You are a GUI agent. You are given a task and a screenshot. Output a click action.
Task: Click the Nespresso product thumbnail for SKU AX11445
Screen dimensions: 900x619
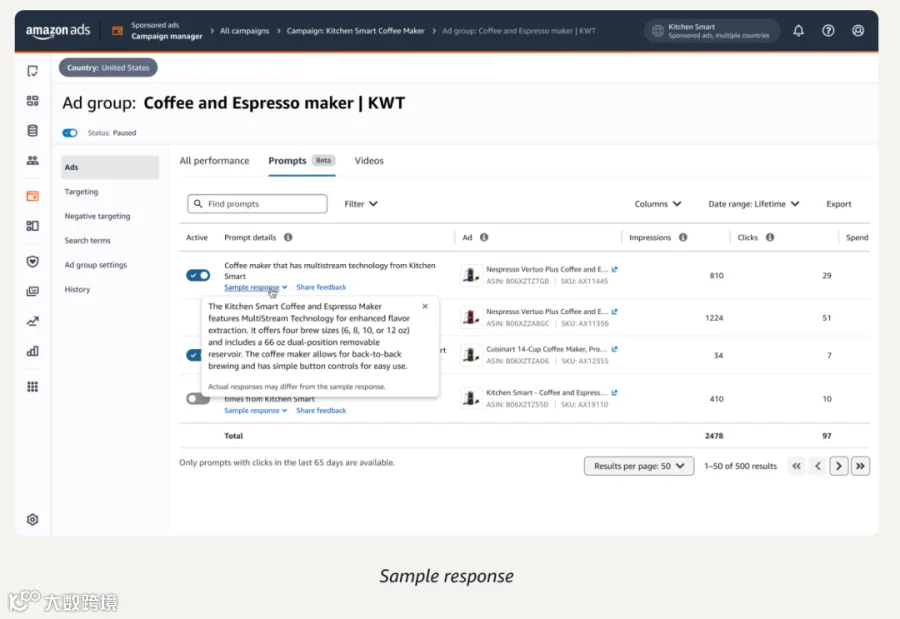(471, 275)
